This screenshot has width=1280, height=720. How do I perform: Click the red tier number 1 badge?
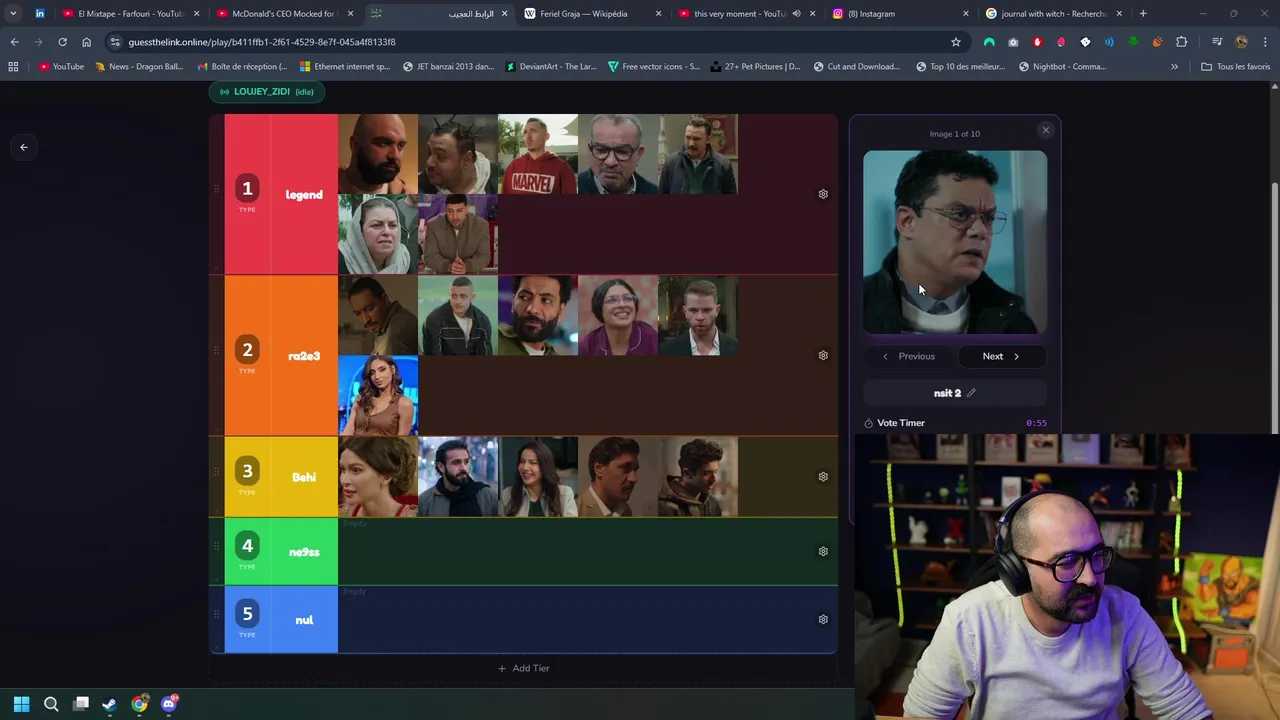247,188
